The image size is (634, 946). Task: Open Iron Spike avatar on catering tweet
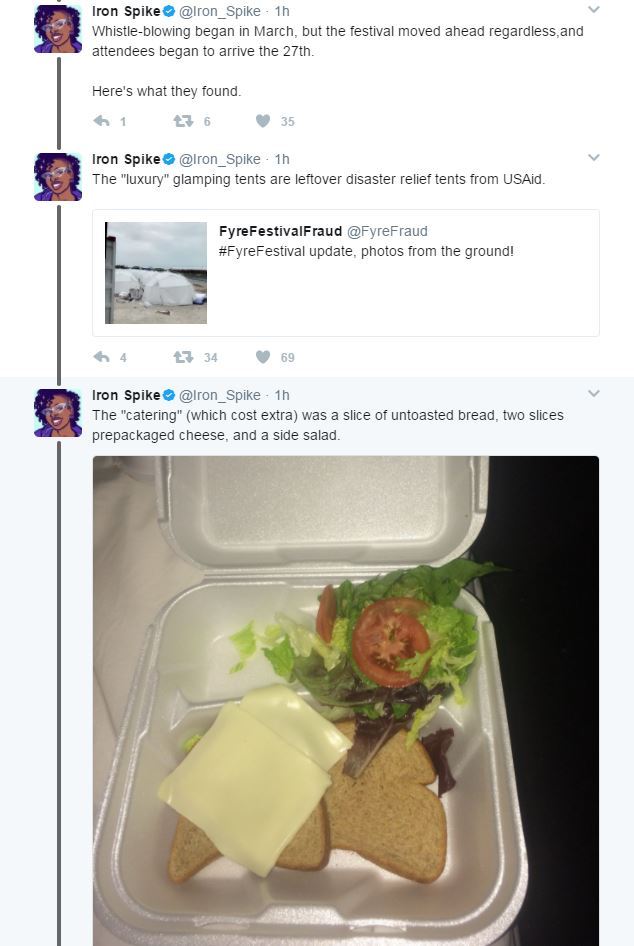(58, 412)
